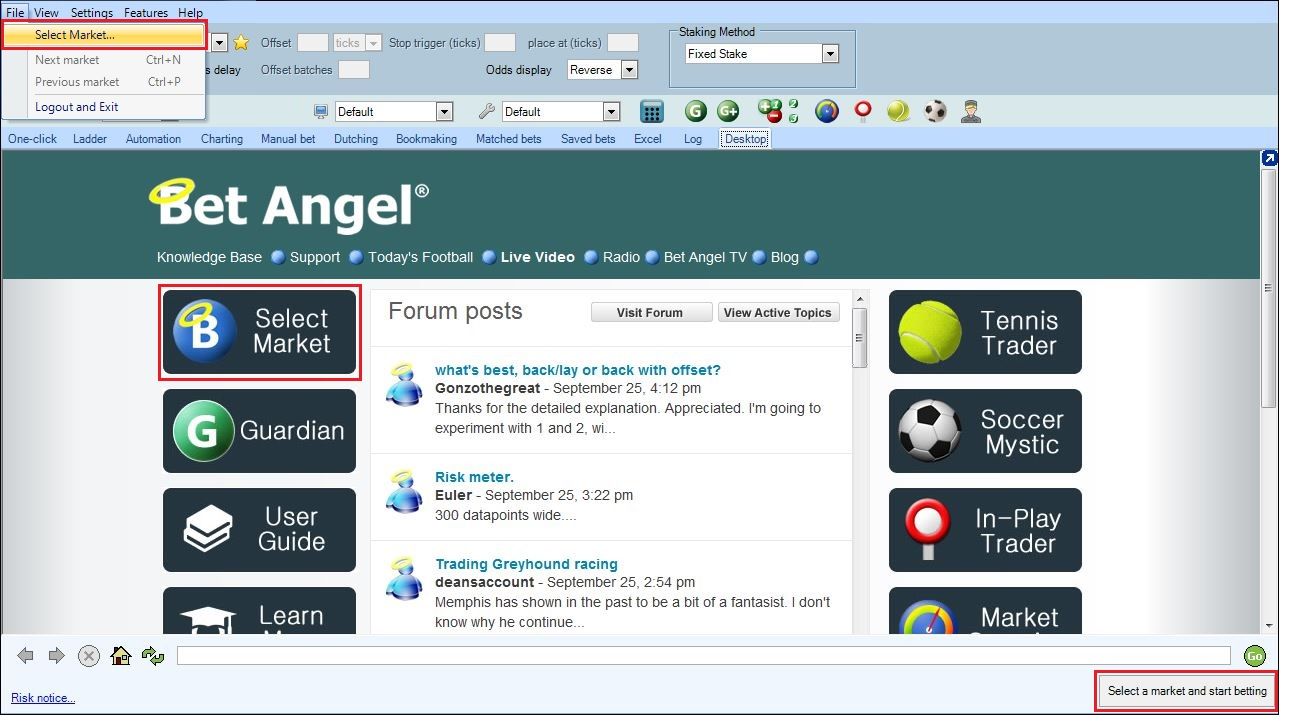Switch to the One-click tab
The width and height of the screenshot is (1299, 715).
33,139
